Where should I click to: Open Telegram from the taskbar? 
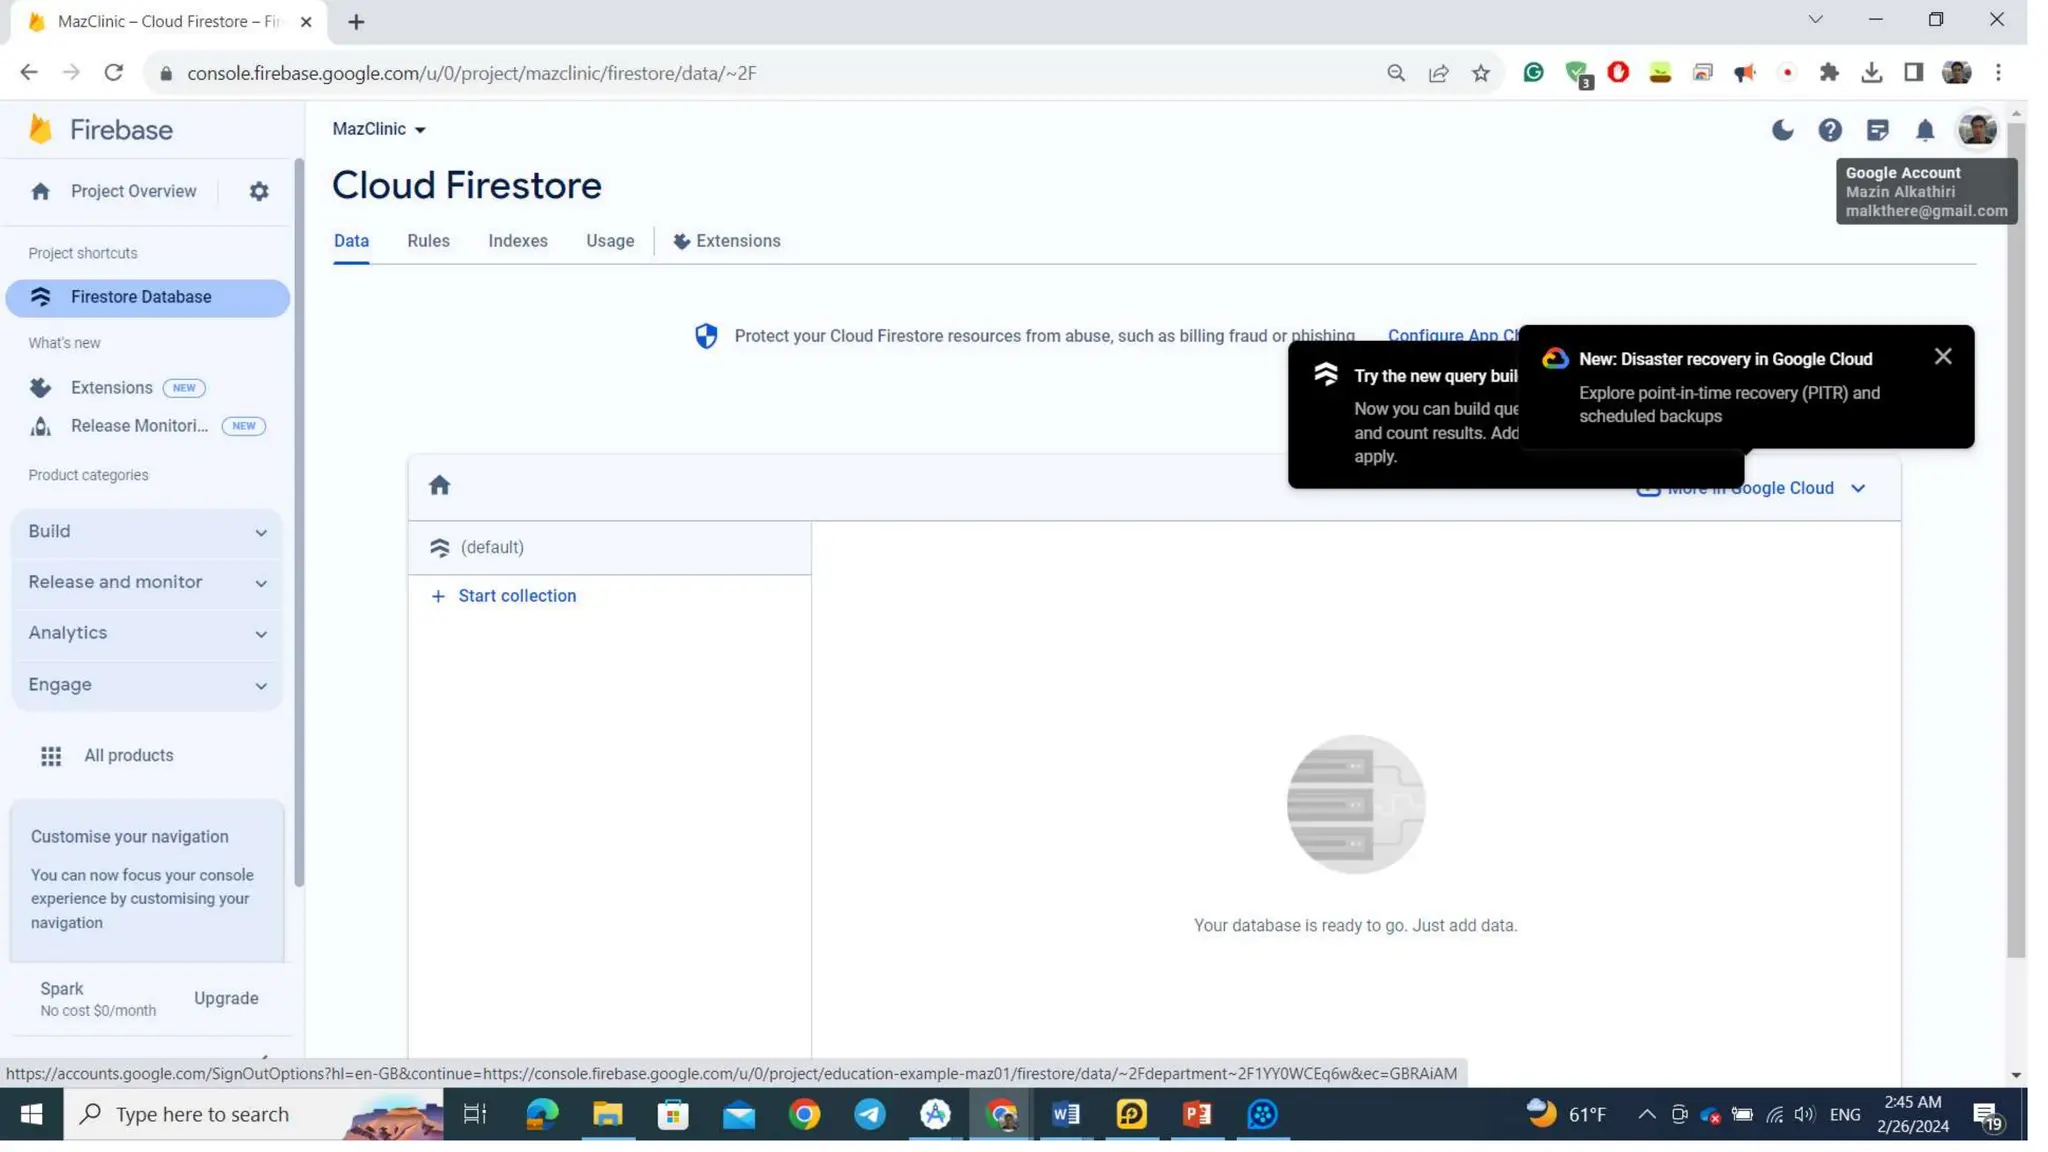pos(869,1114)
